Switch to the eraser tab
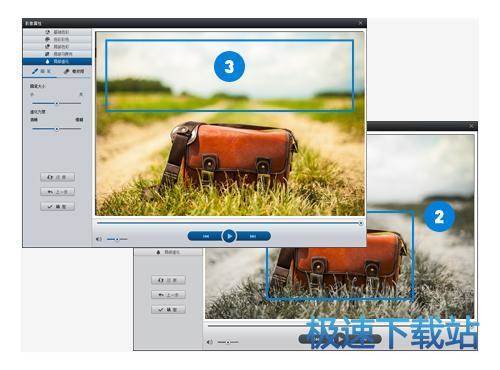 point(74,71)
